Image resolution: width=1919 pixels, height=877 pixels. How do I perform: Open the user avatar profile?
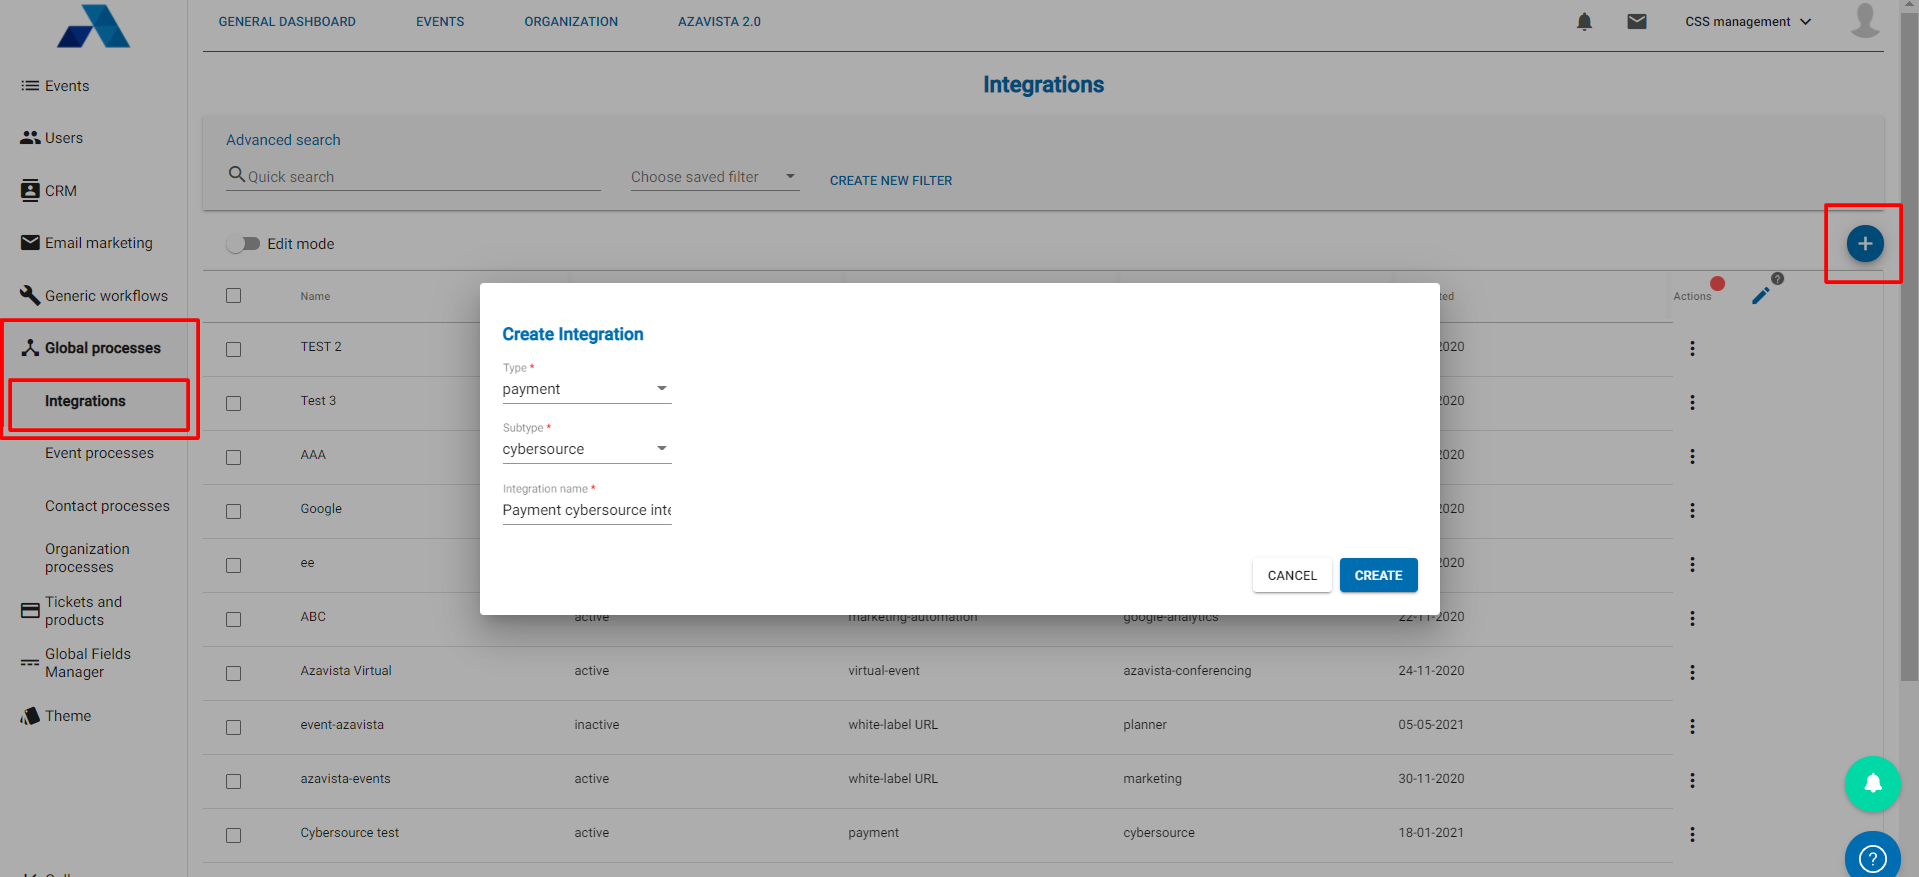(x=1865, y=20)
